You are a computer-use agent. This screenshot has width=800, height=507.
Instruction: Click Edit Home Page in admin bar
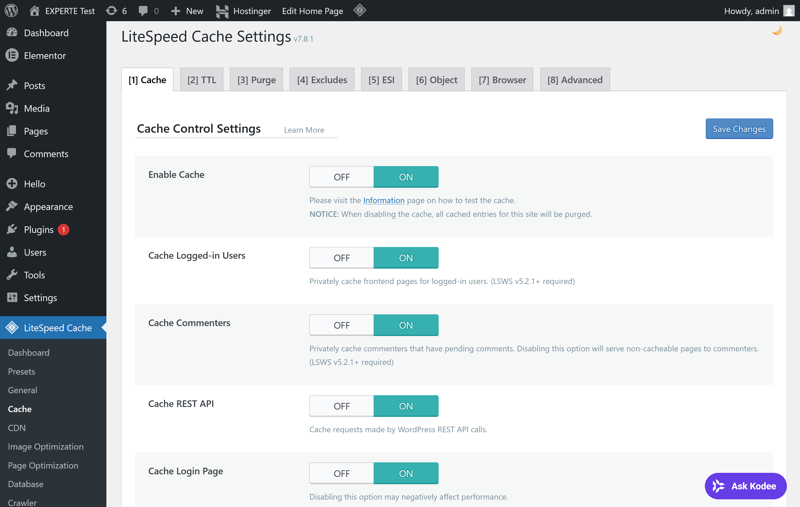click(312, 11)
